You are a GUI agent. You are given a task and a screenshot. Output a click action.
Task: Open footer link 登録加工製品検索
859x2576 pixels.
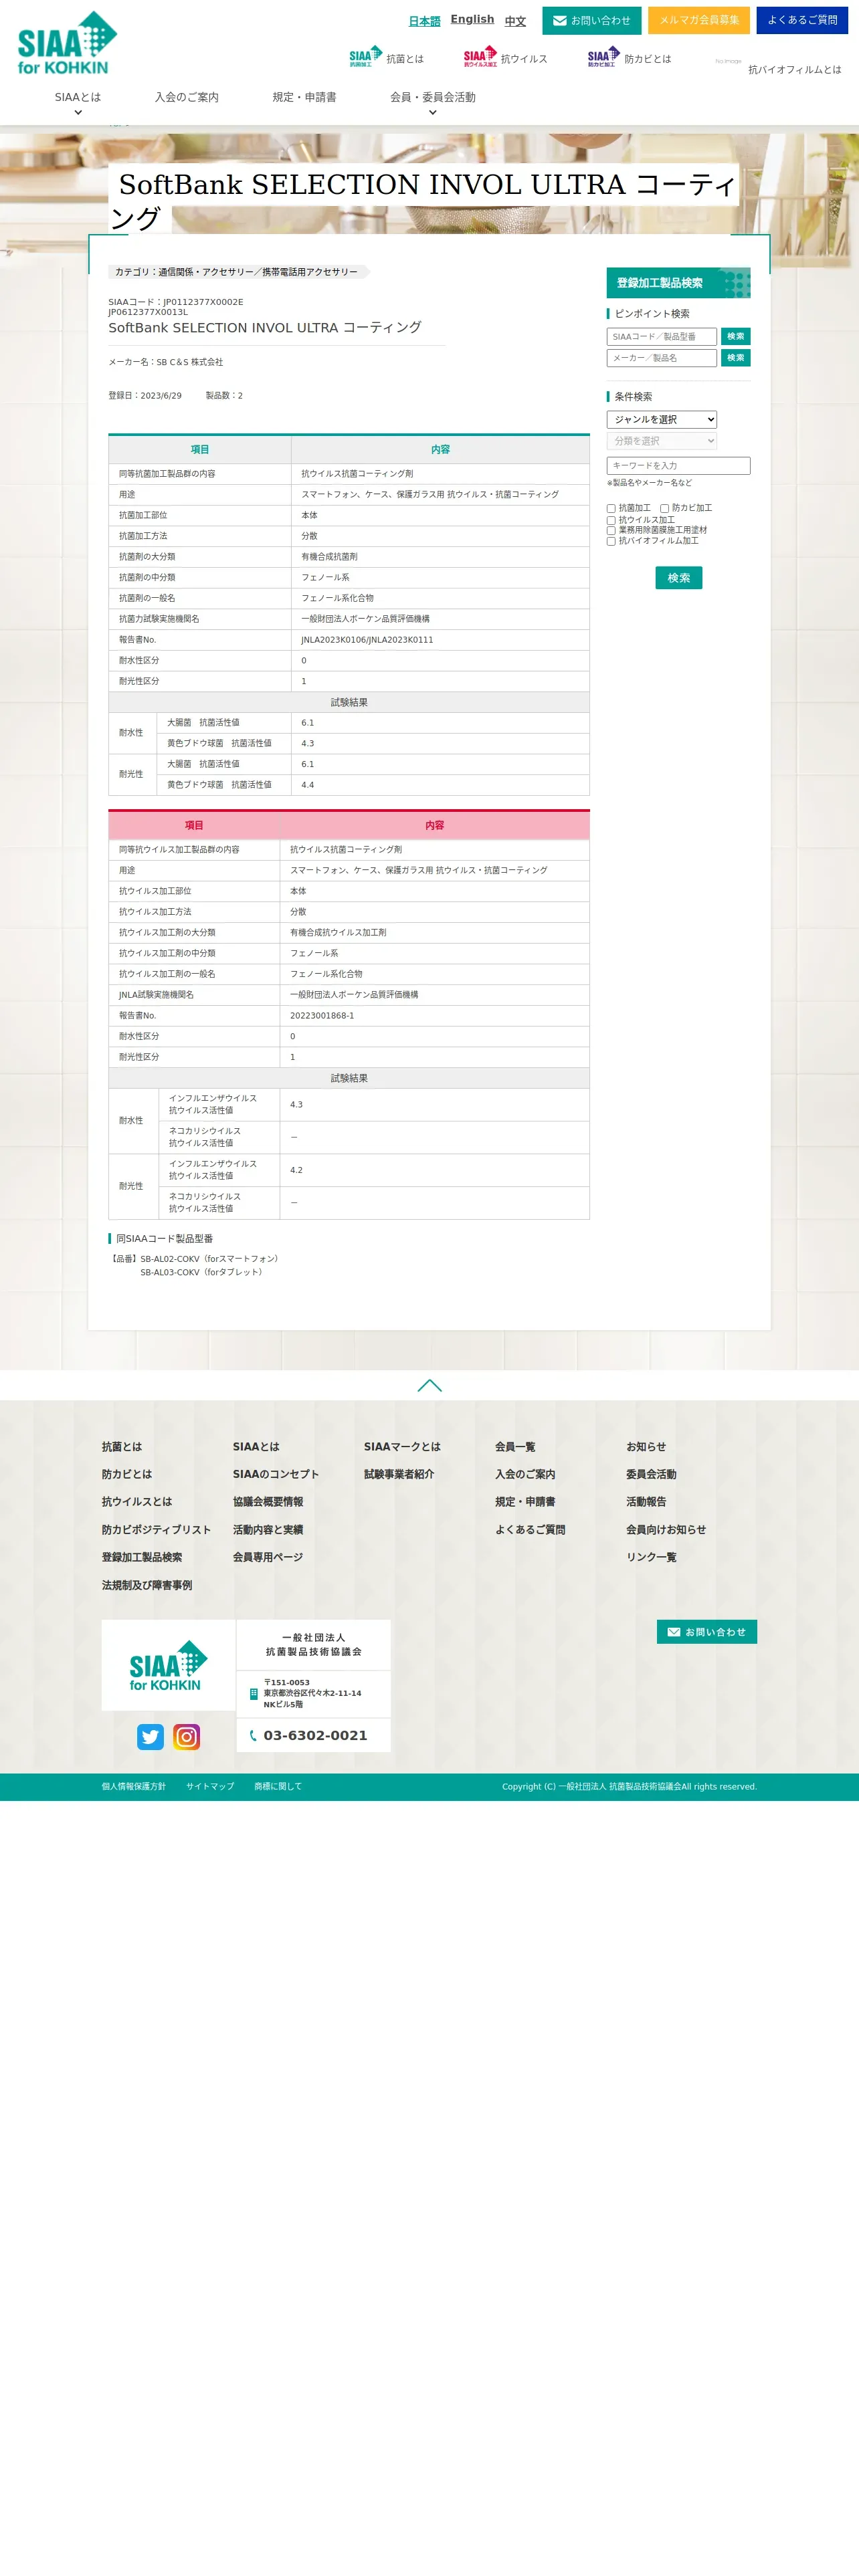[x=142, y=1557]
